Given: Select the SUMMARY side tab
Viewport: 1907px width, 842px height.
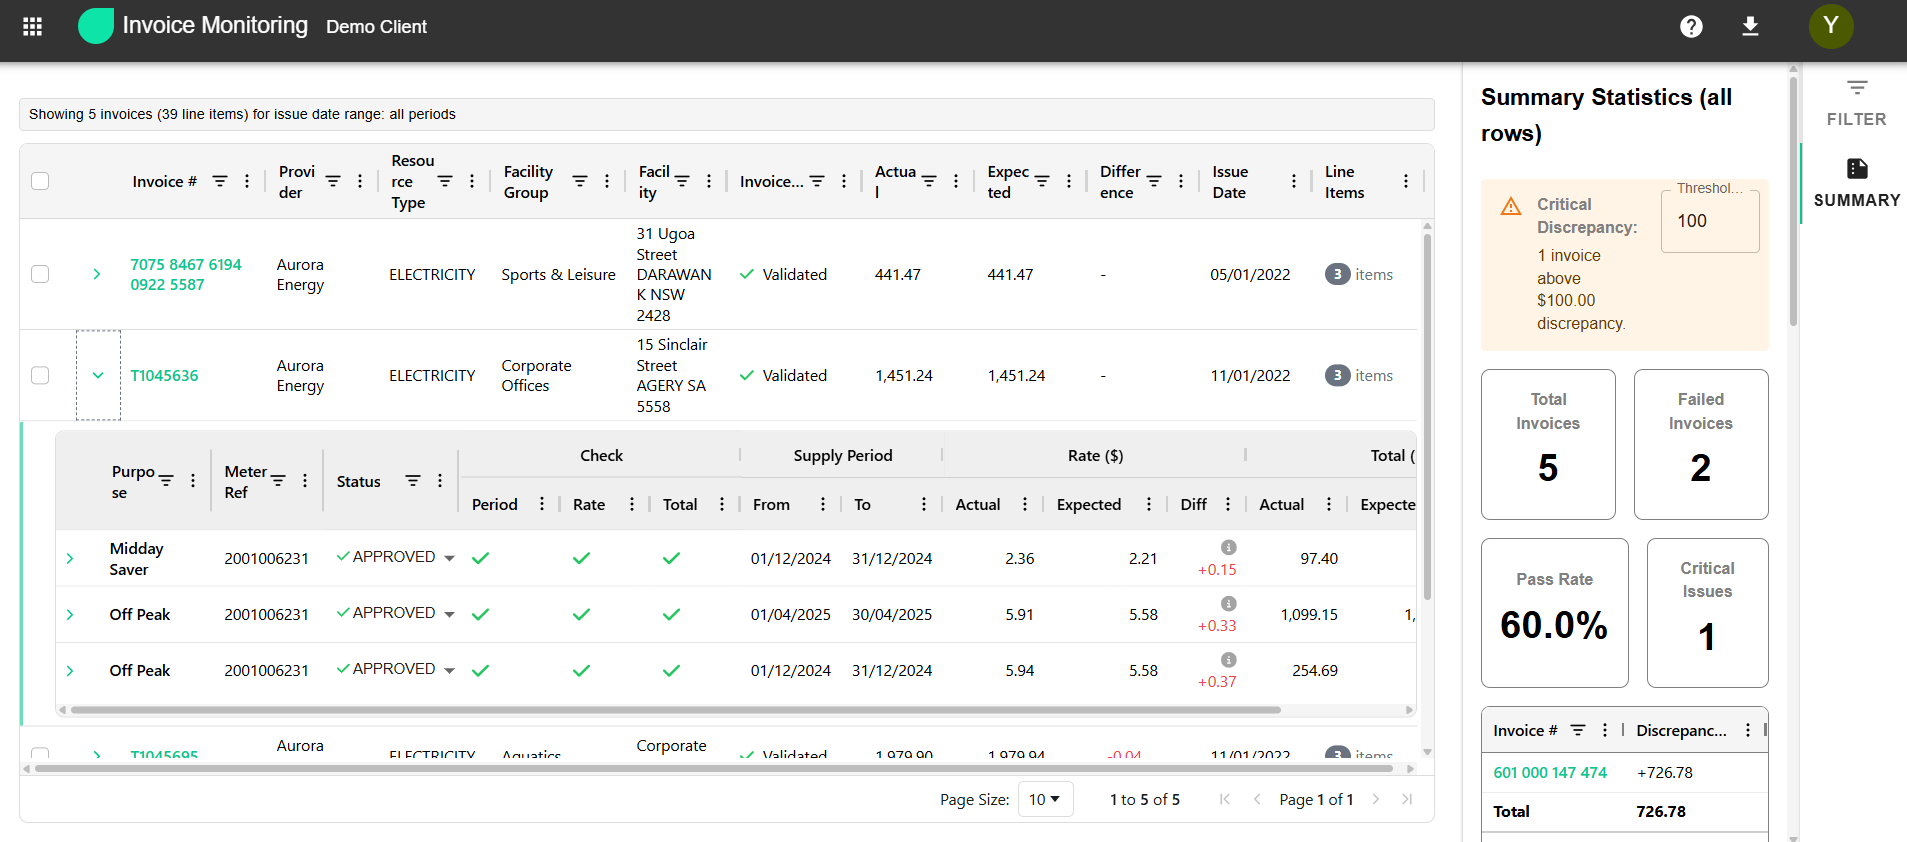Looking at the screenshot, I should [x=1856, y=183].
